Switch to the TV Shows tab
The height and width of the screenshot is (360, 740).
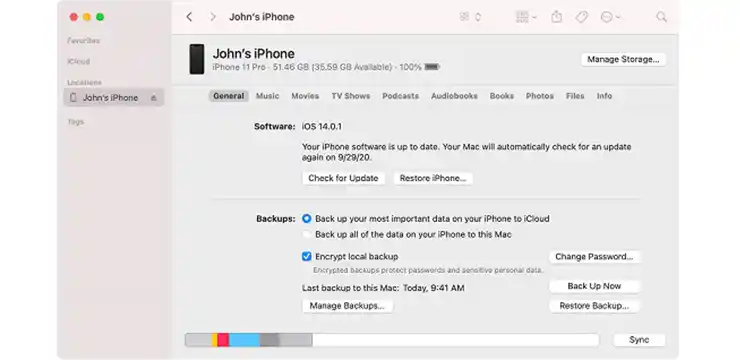tap(351, 96)
